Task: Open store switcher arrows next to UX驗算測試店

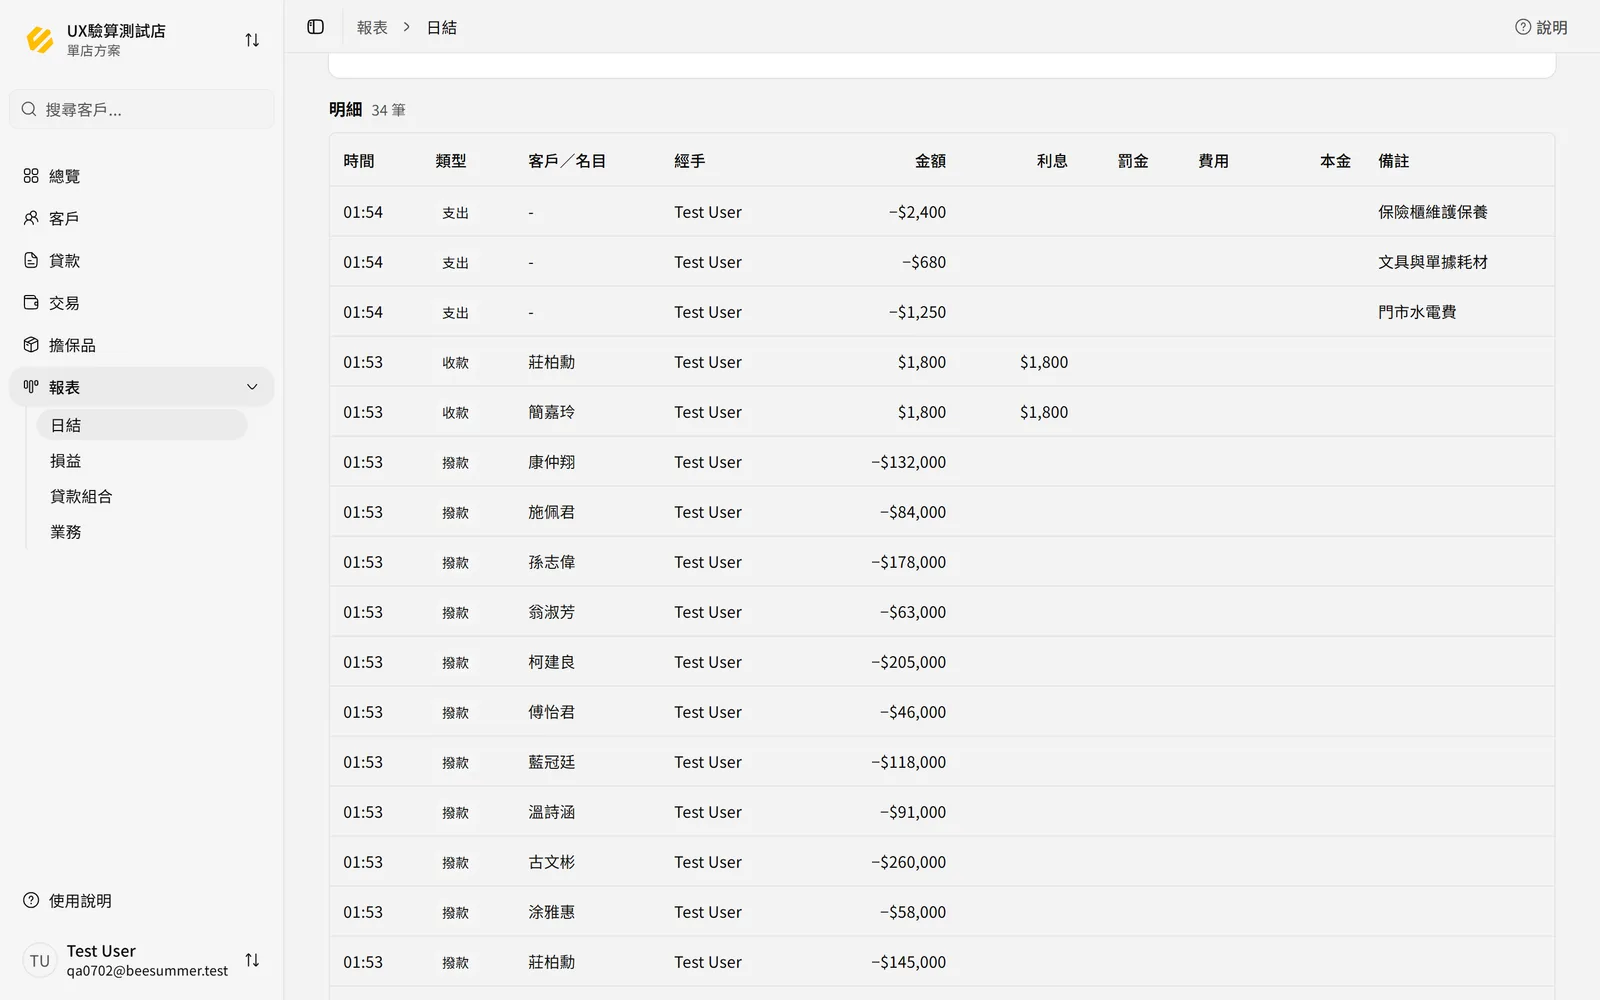Action: [252, 40]
